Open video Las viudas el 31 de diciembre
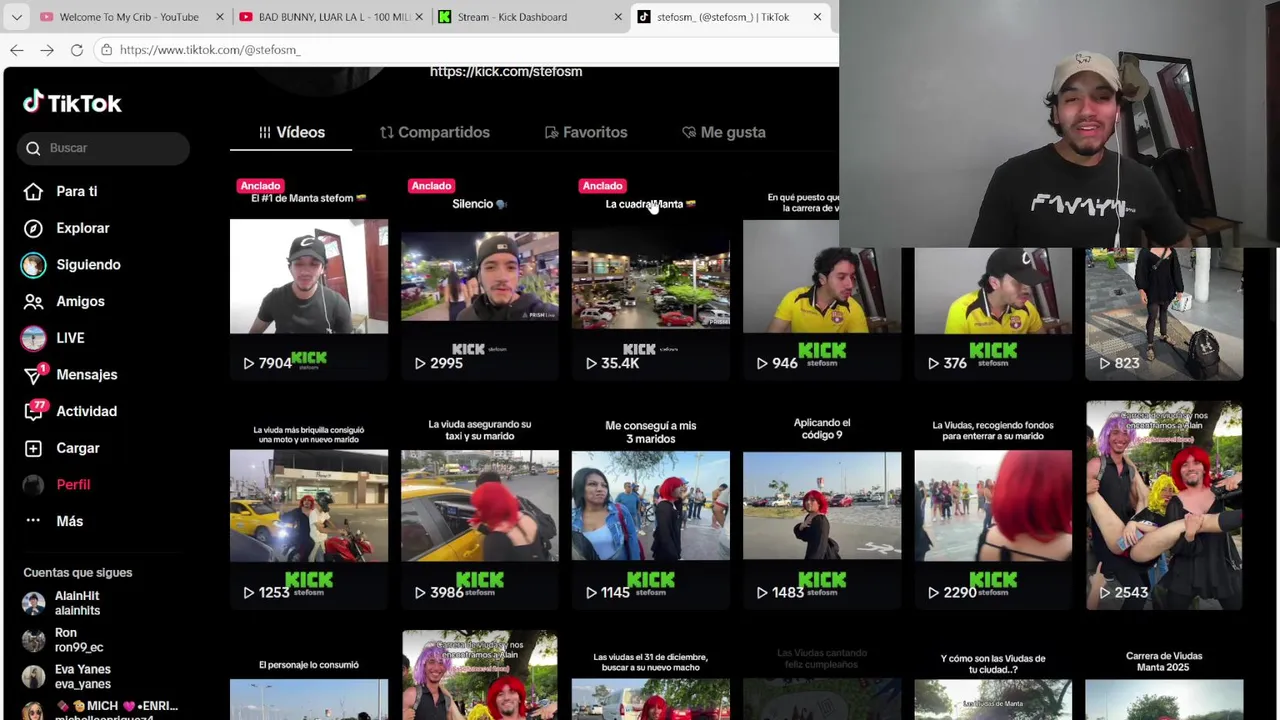The height and width of the screenshot is (720, 1280). (x=651, y=676)
